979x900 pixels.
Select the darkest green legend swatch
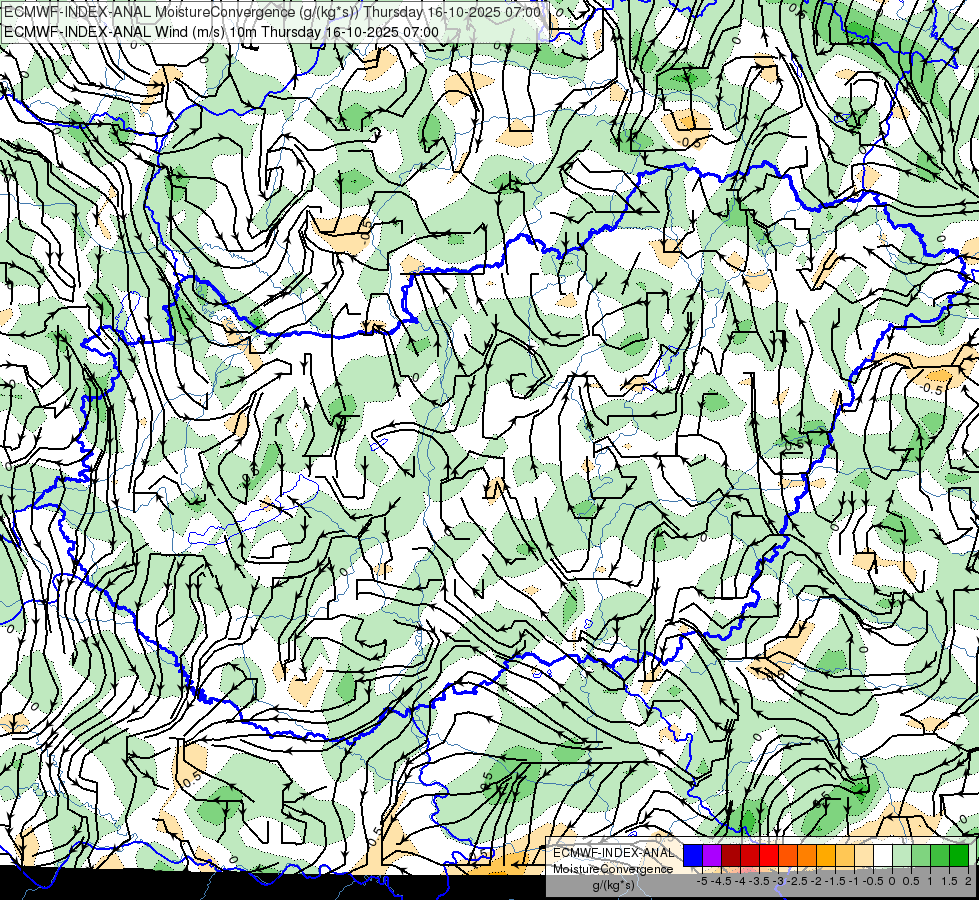click(x=960, y=856)
